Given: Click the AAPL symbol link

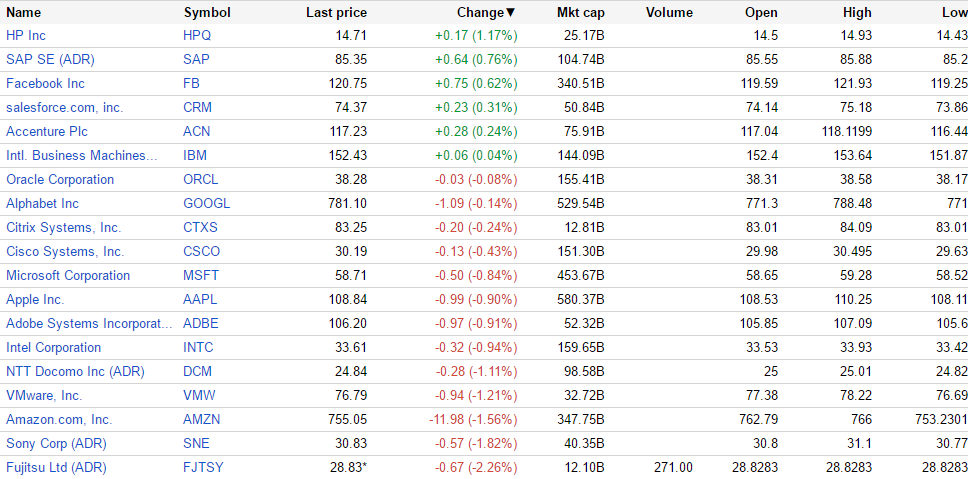Looking at the screenshot, I should click(201, 299).
